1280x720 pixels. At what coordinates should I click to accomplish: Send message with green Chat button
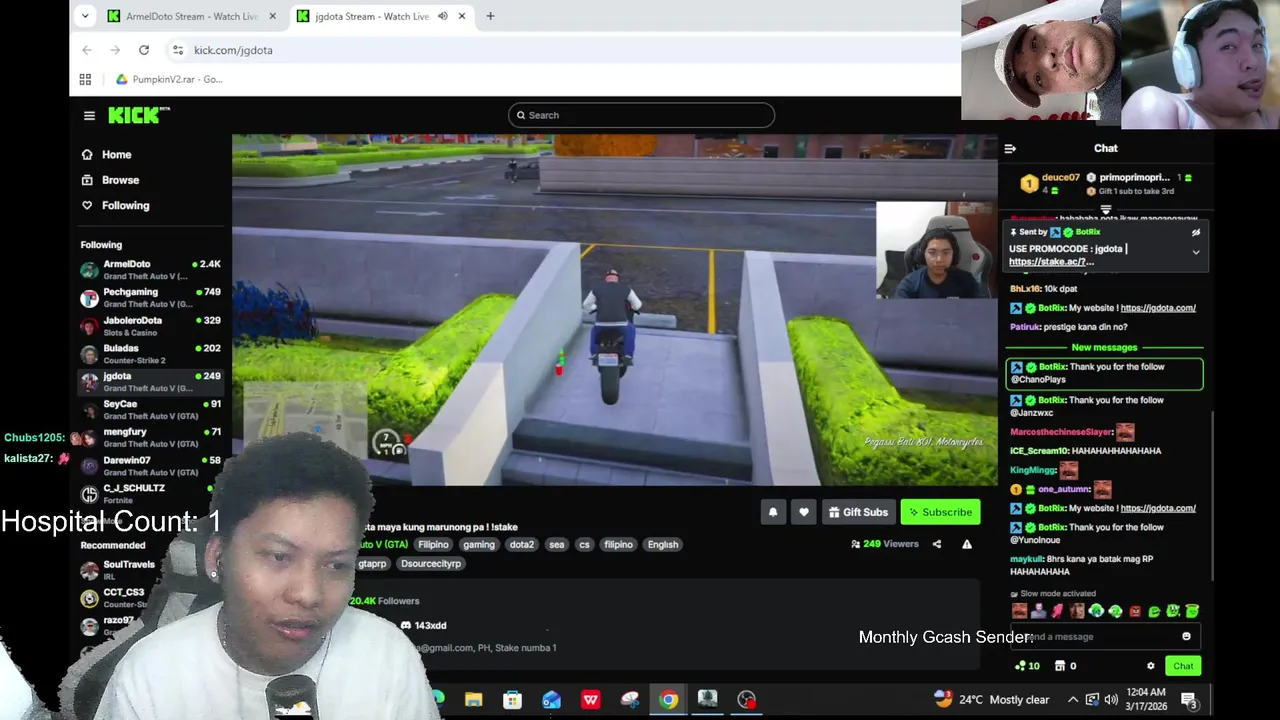(1183, 666)
